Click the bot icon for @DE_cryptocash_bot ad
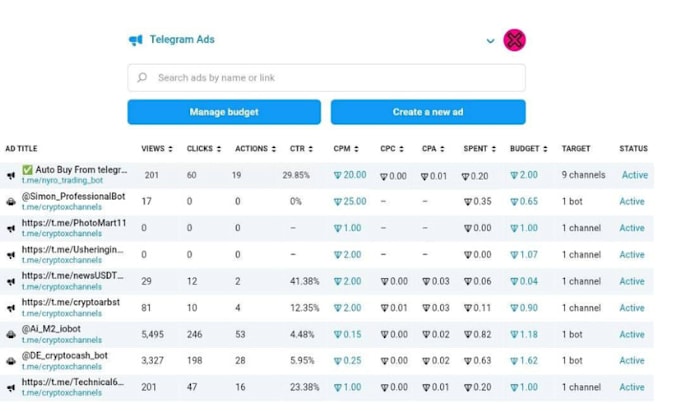Viewport: 680px width, 411px height. coord(11,361)
